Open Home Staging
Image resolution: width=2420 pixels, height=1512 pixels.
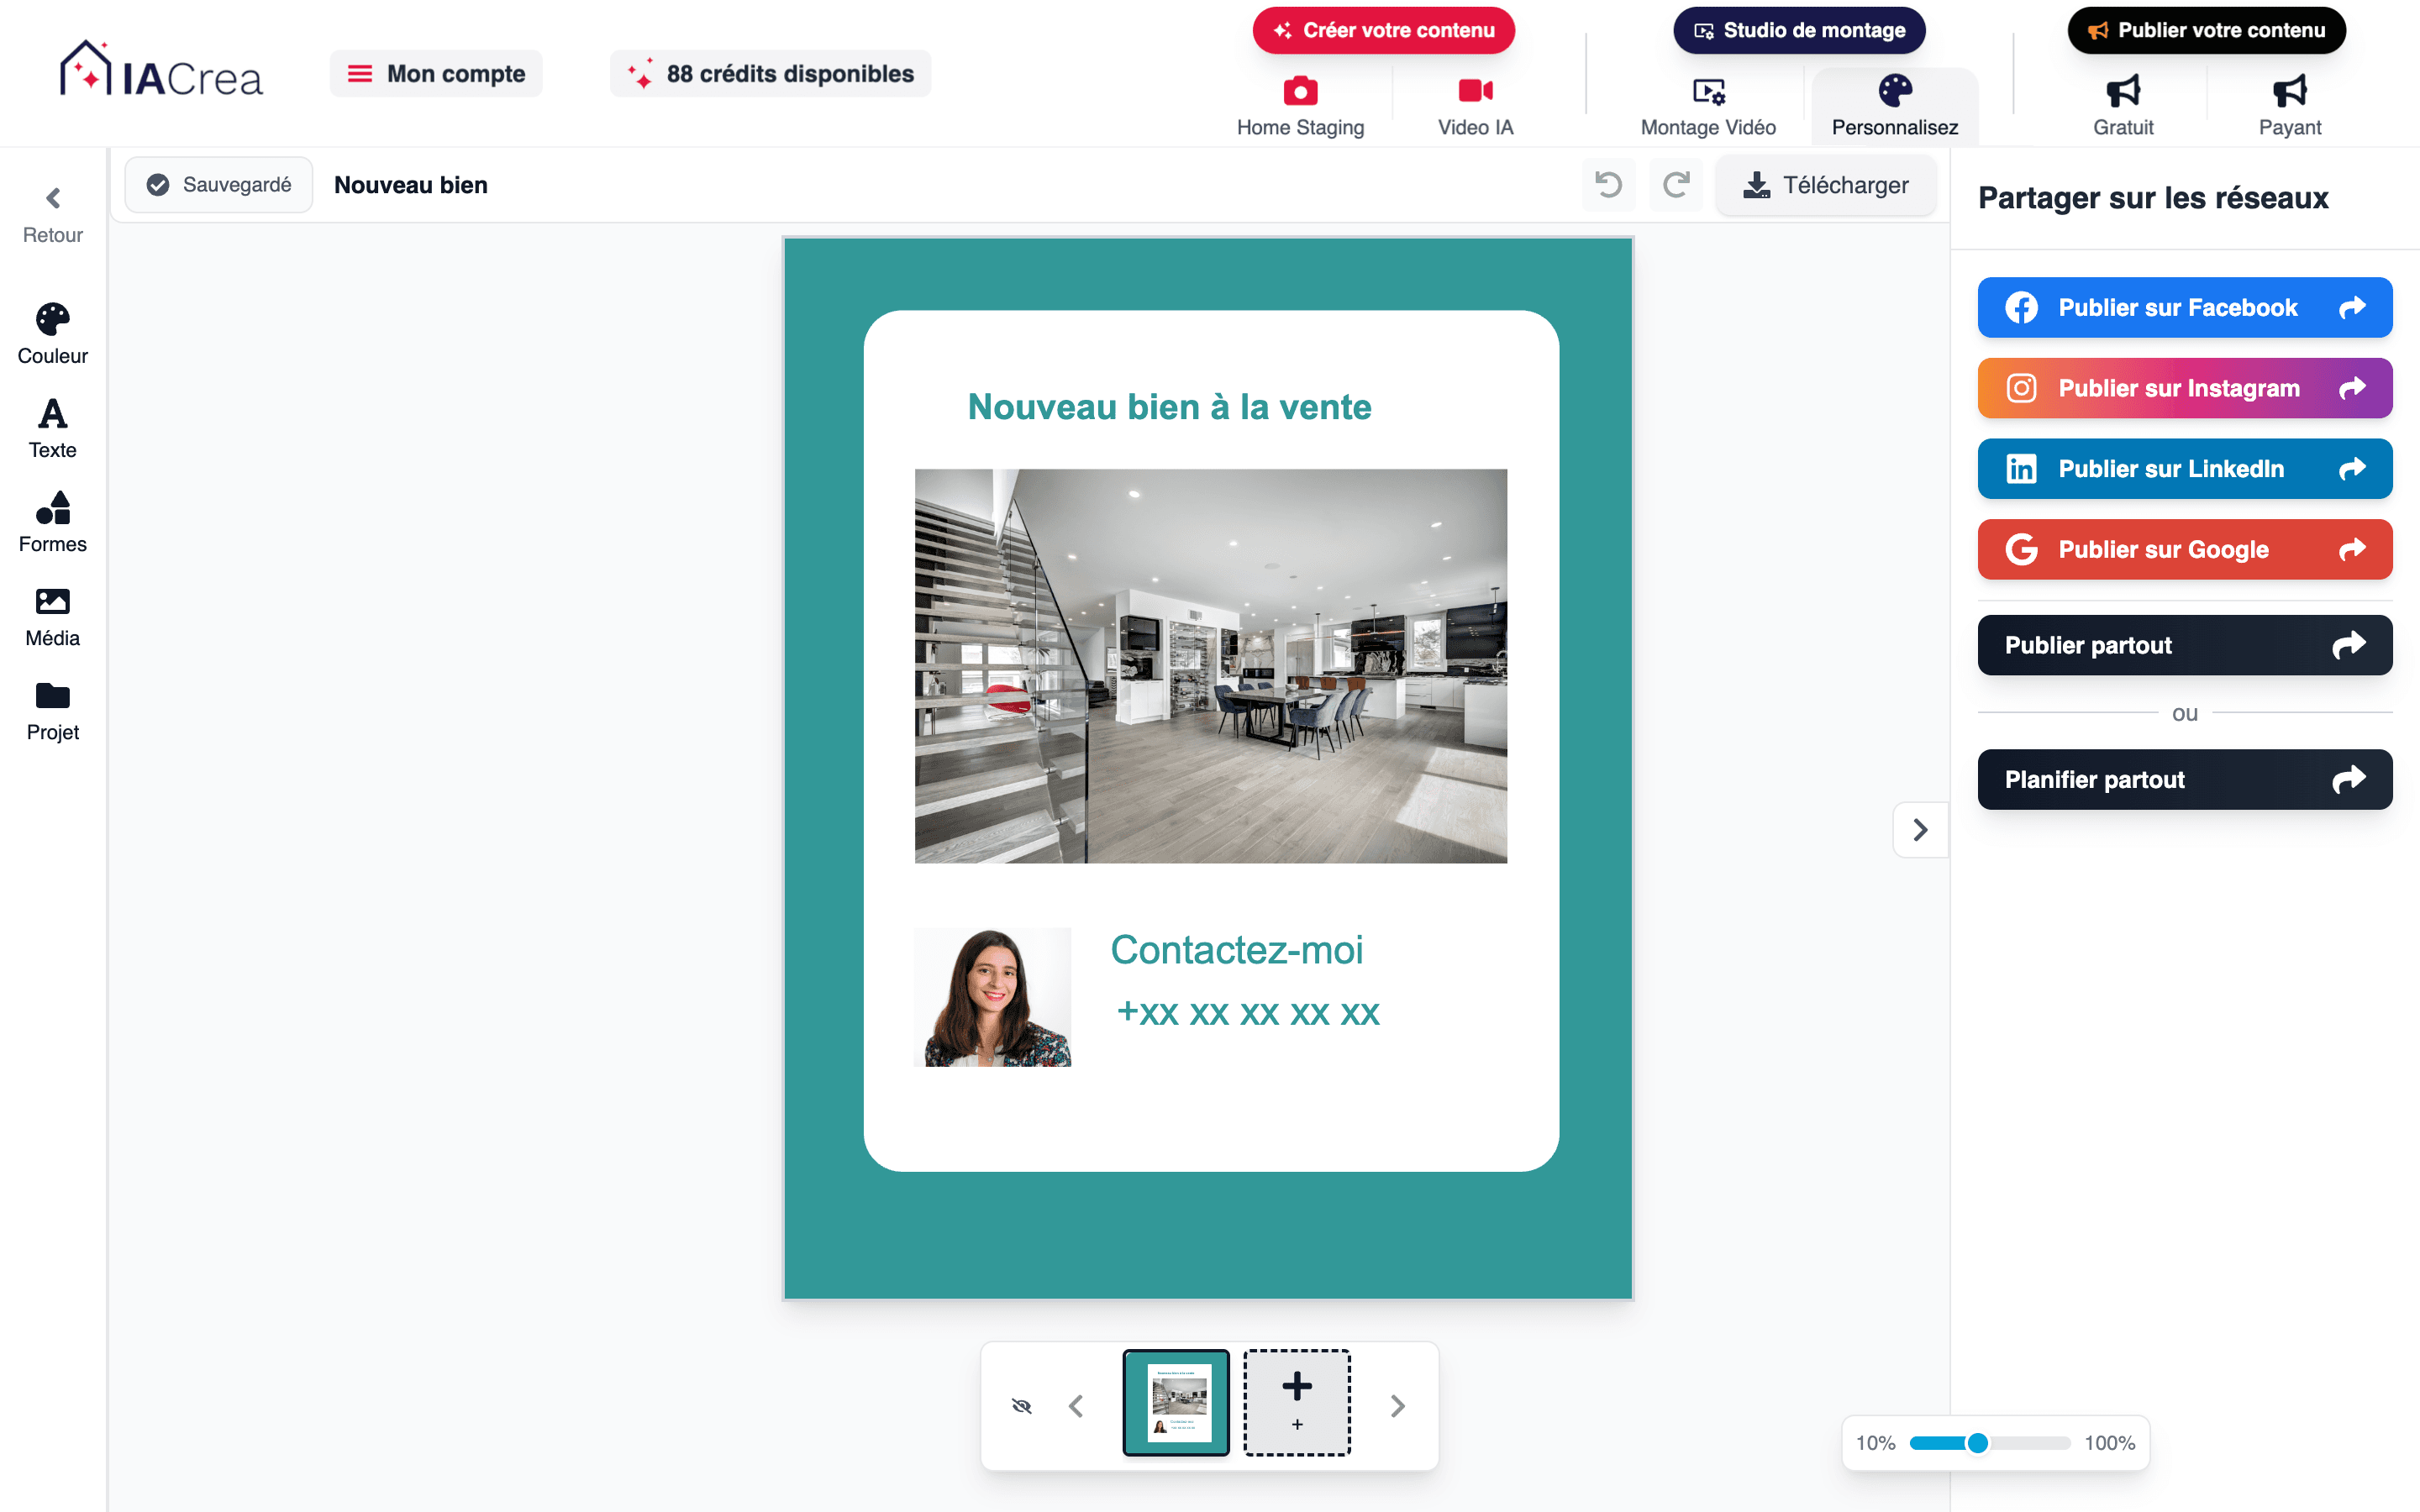click(1300, 103)
